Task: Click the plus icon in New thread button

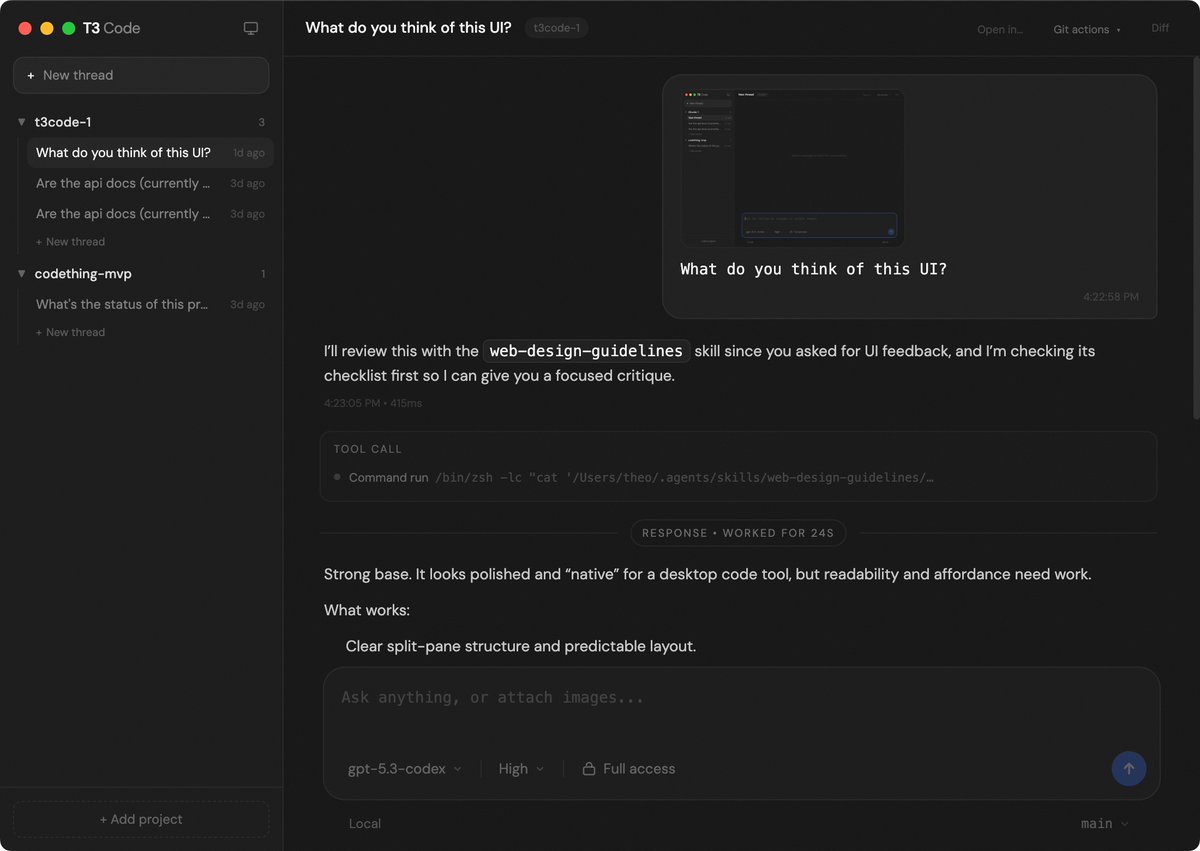Action: point(31,75)
